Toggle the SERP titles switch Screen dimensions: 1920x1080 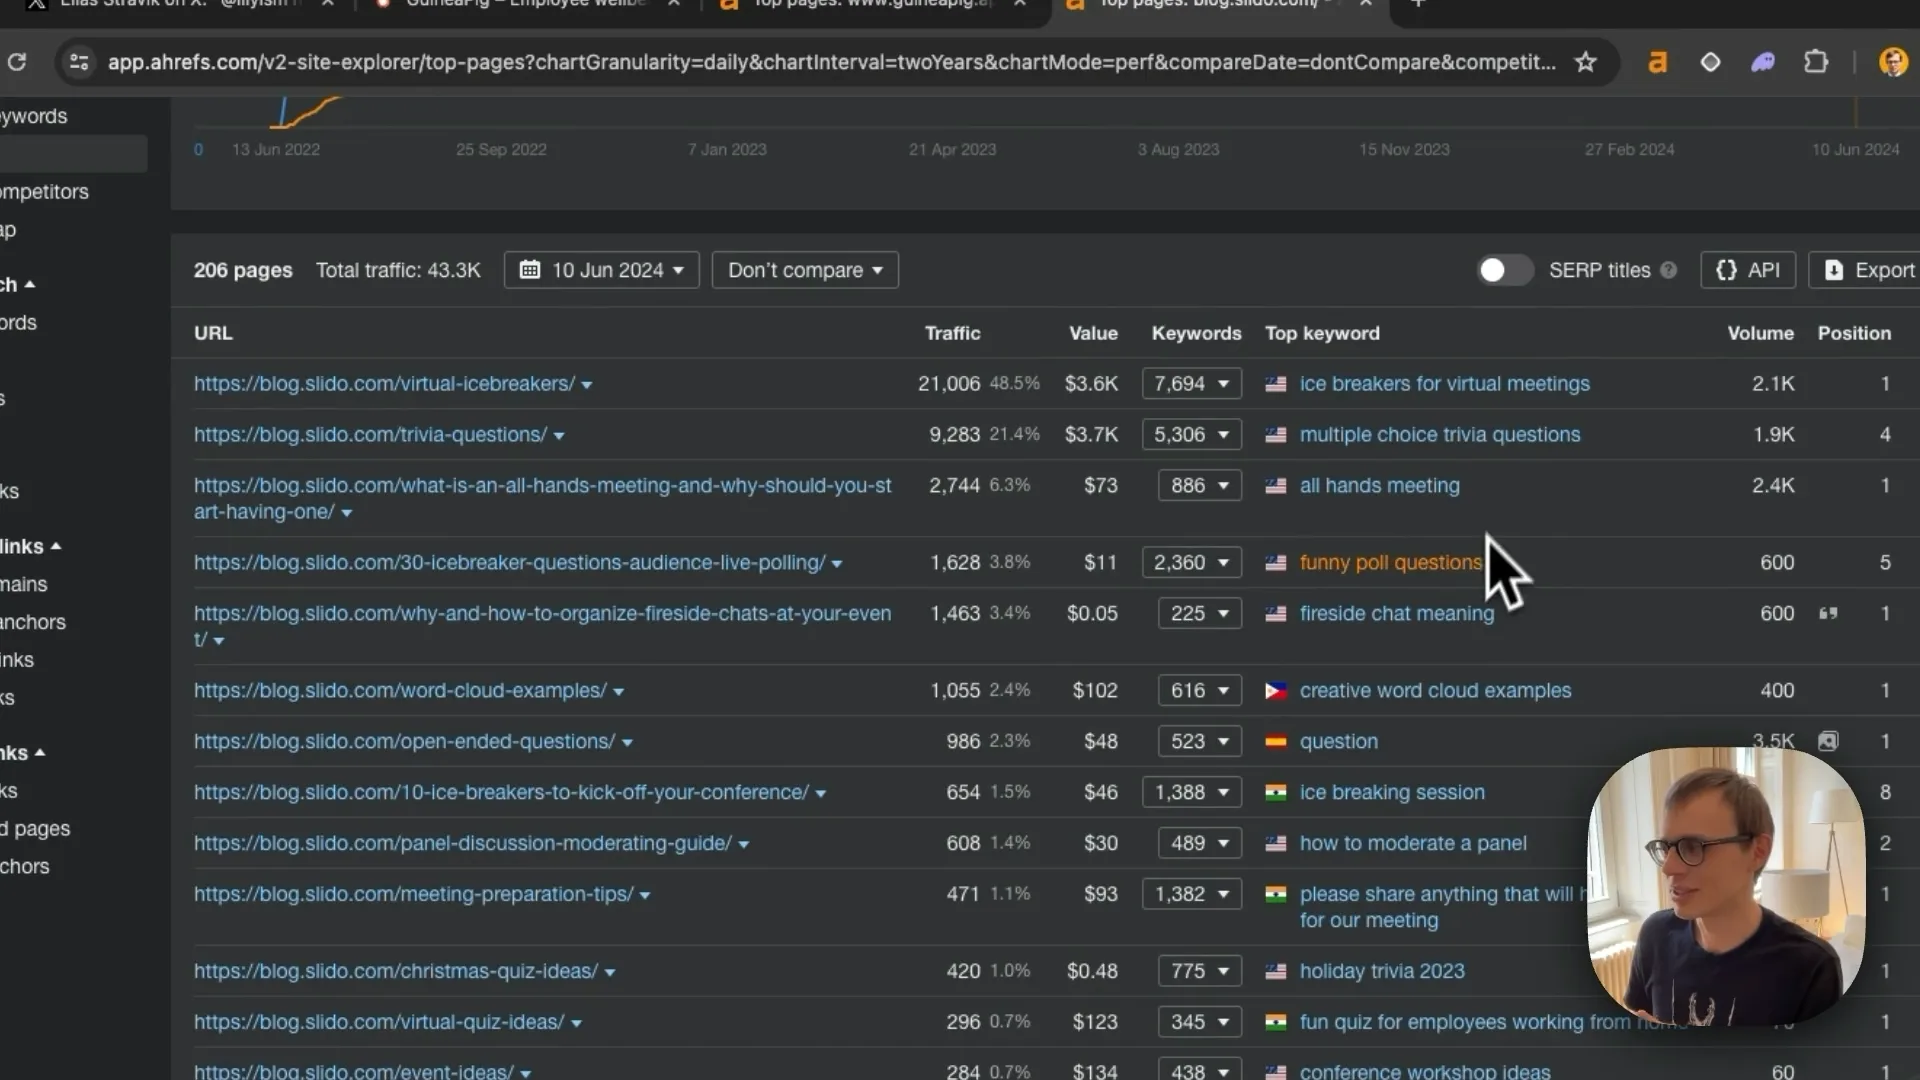[1505, 270]
